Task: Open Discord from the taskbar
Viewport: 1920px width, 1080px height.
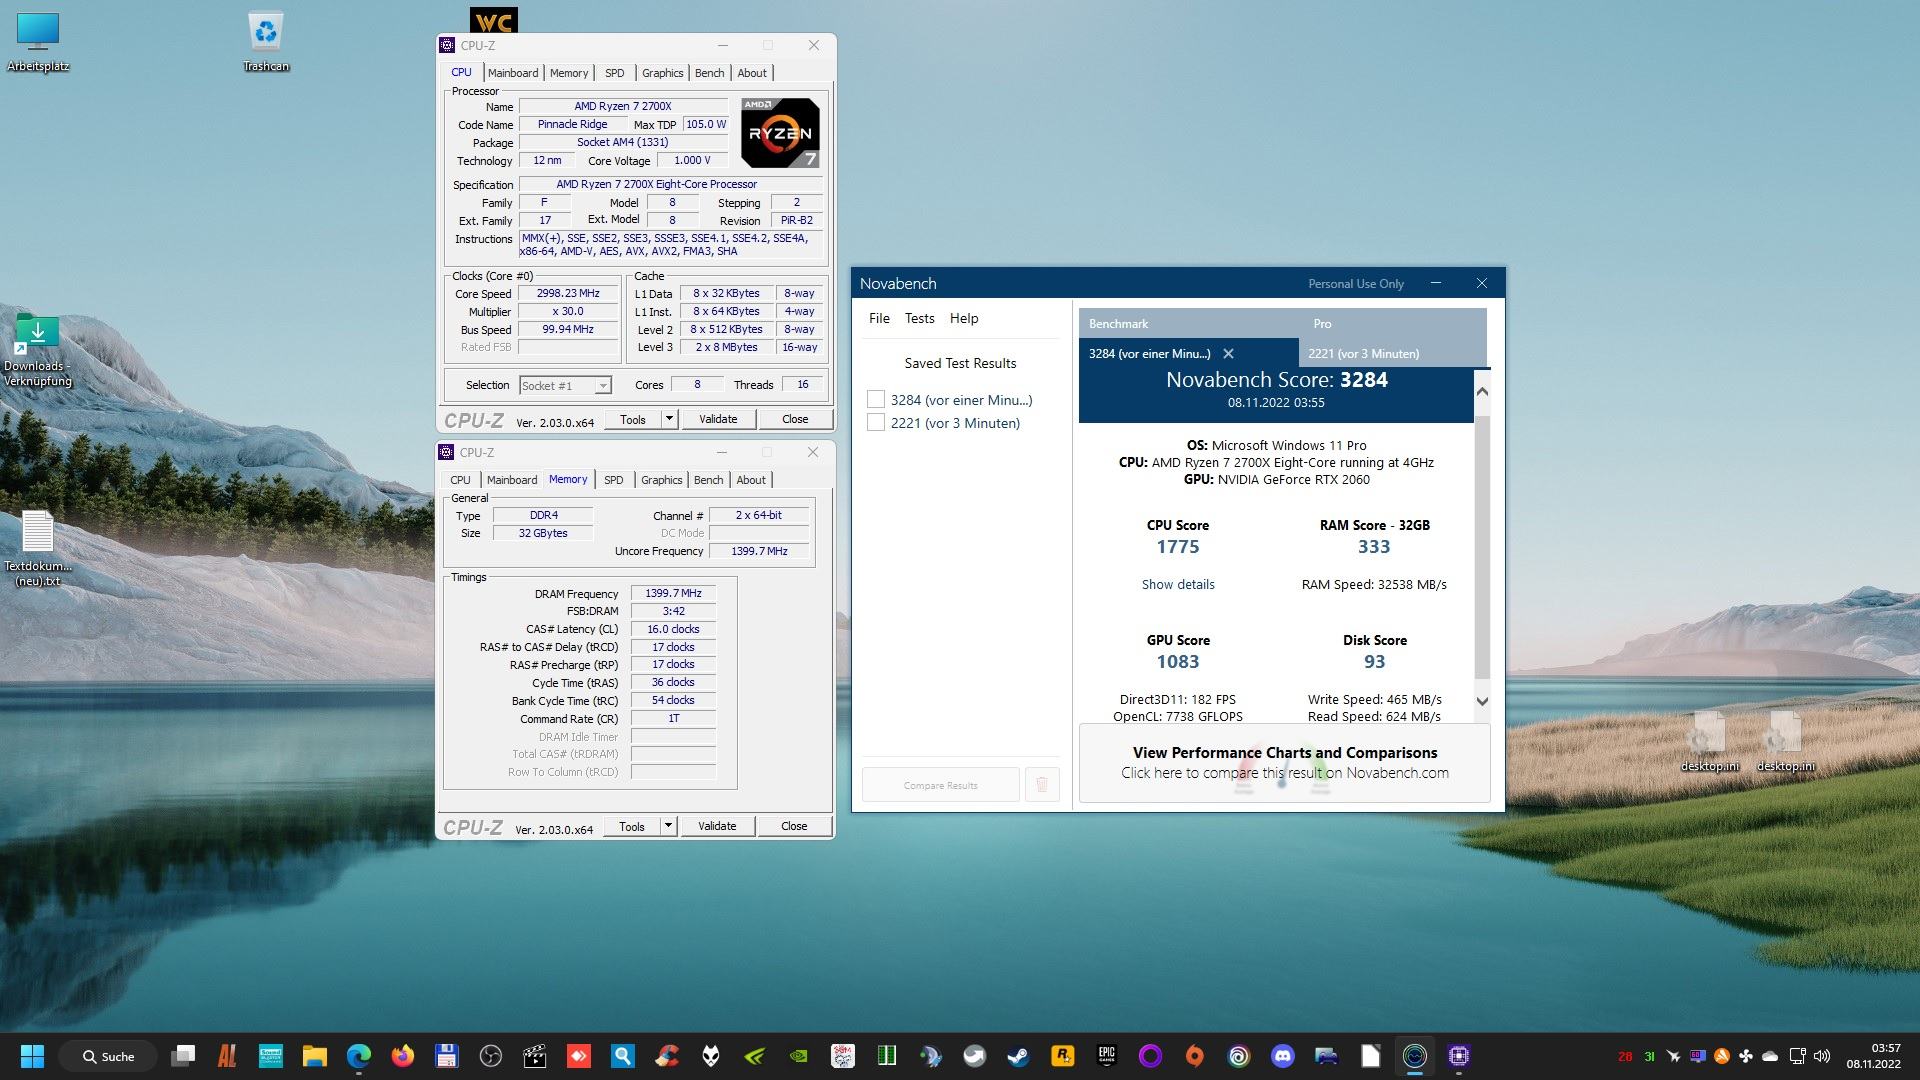Action: 1283,1056
